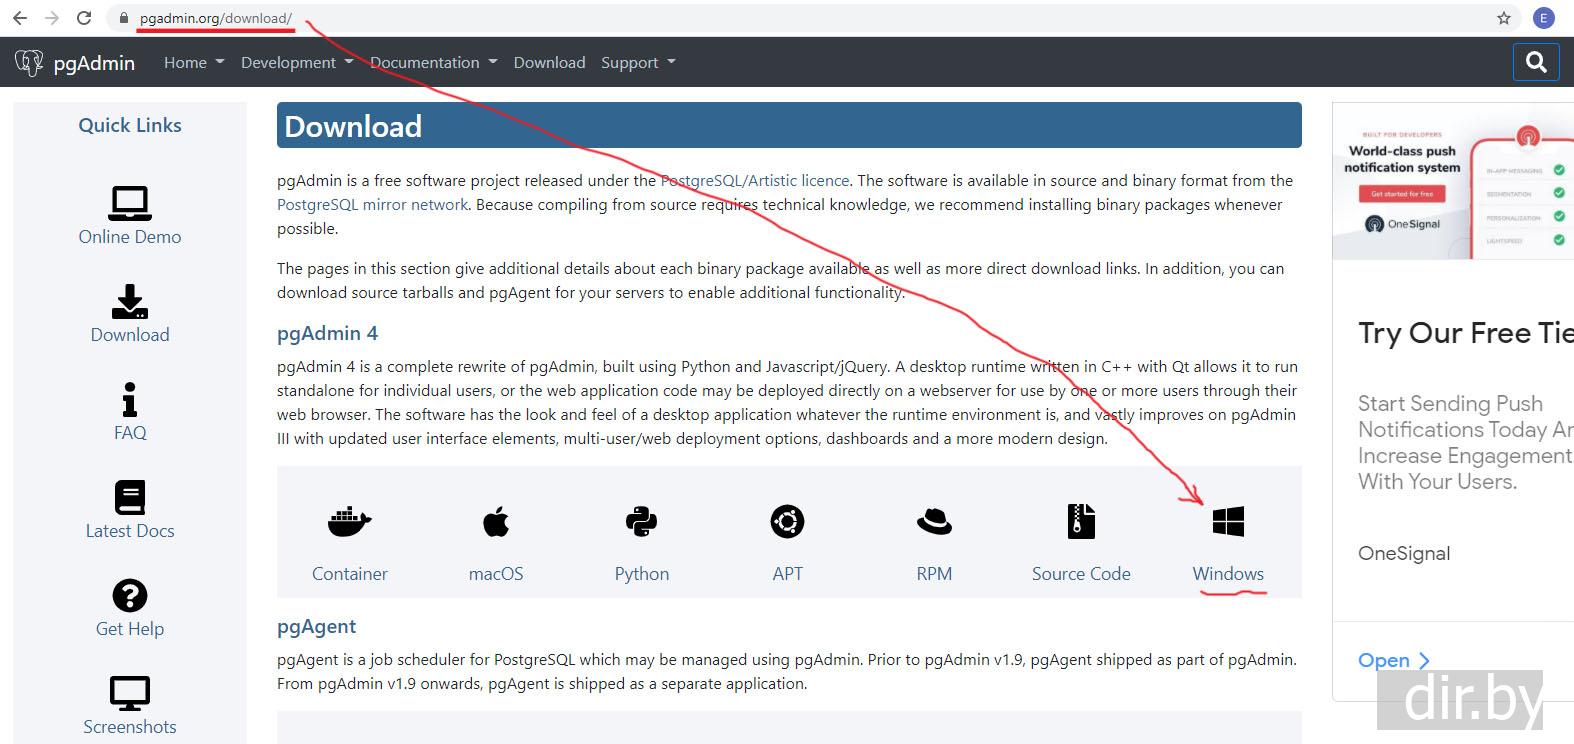Open the Screenshots text link
The image size is (1574, 744).
tap(130, 727)
